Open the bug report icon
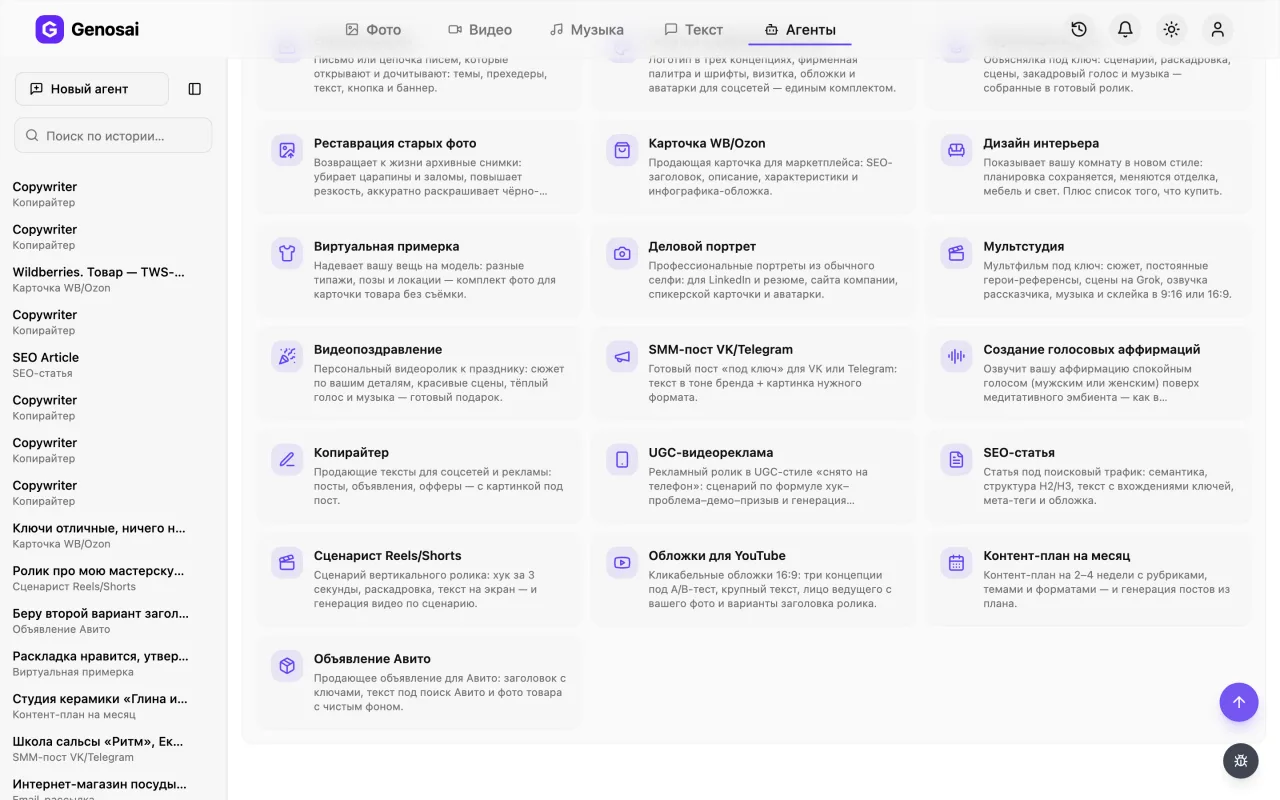This screenshot has width=1280, height=800. point(1241,761)
